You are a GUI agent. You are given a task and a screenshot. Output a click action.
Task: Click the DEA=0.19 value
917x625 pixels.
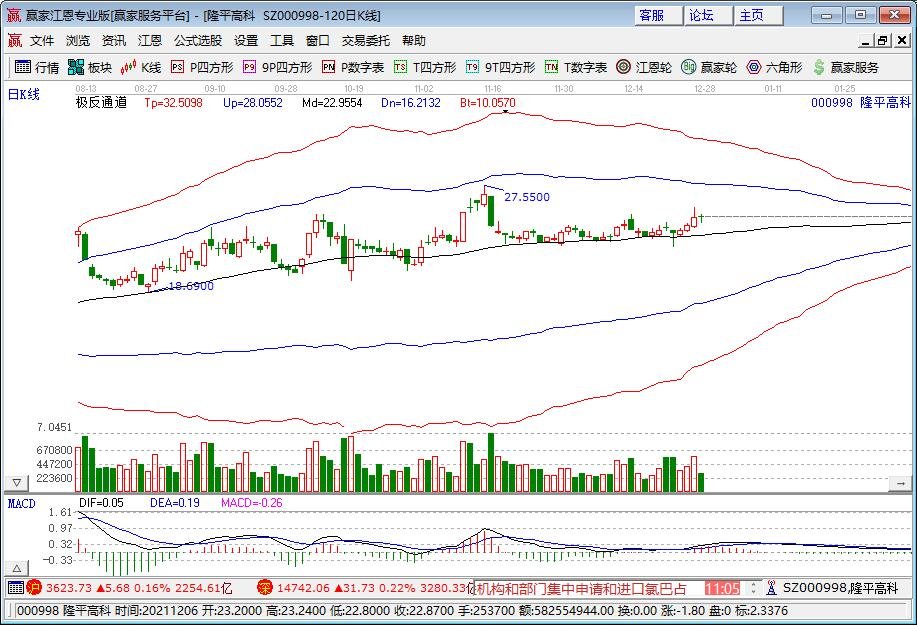tap(175, 503)
